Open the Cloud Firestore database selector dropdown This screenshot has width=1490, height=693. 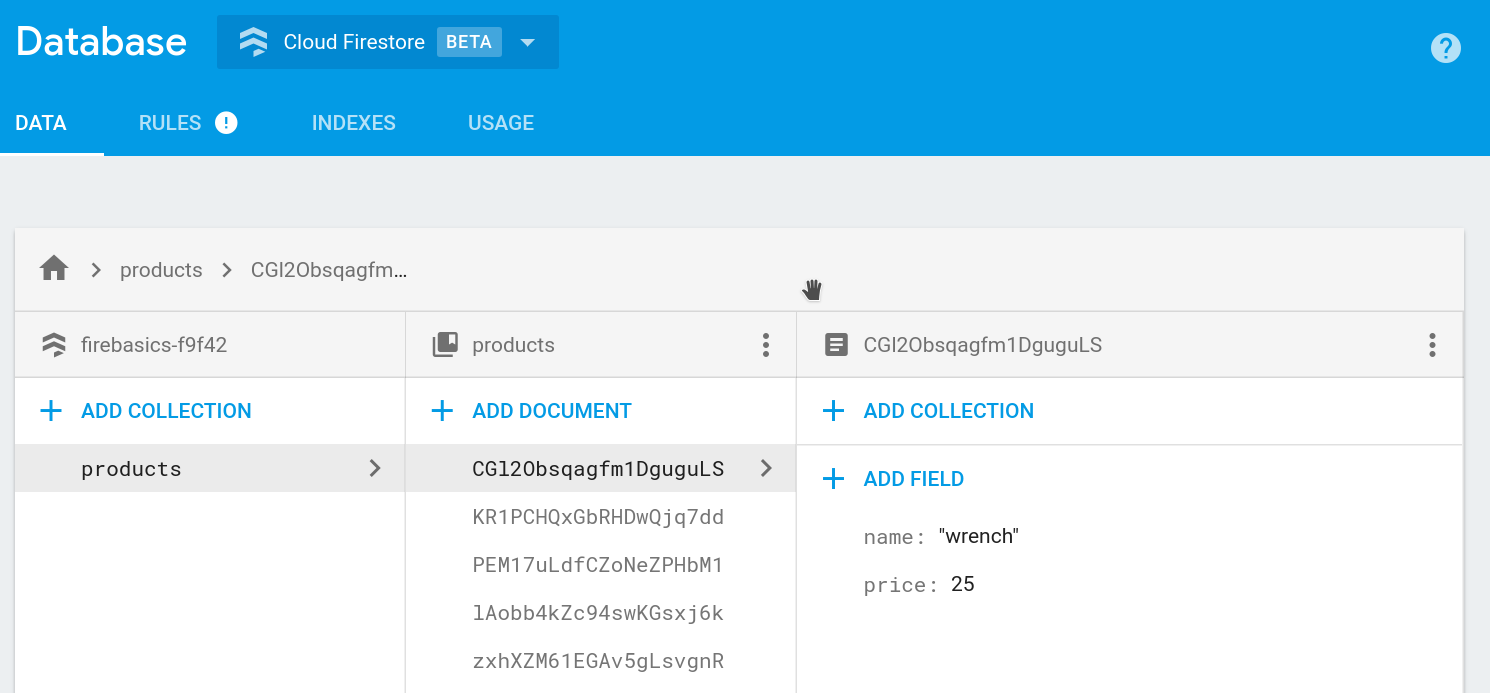coord(527,42)
